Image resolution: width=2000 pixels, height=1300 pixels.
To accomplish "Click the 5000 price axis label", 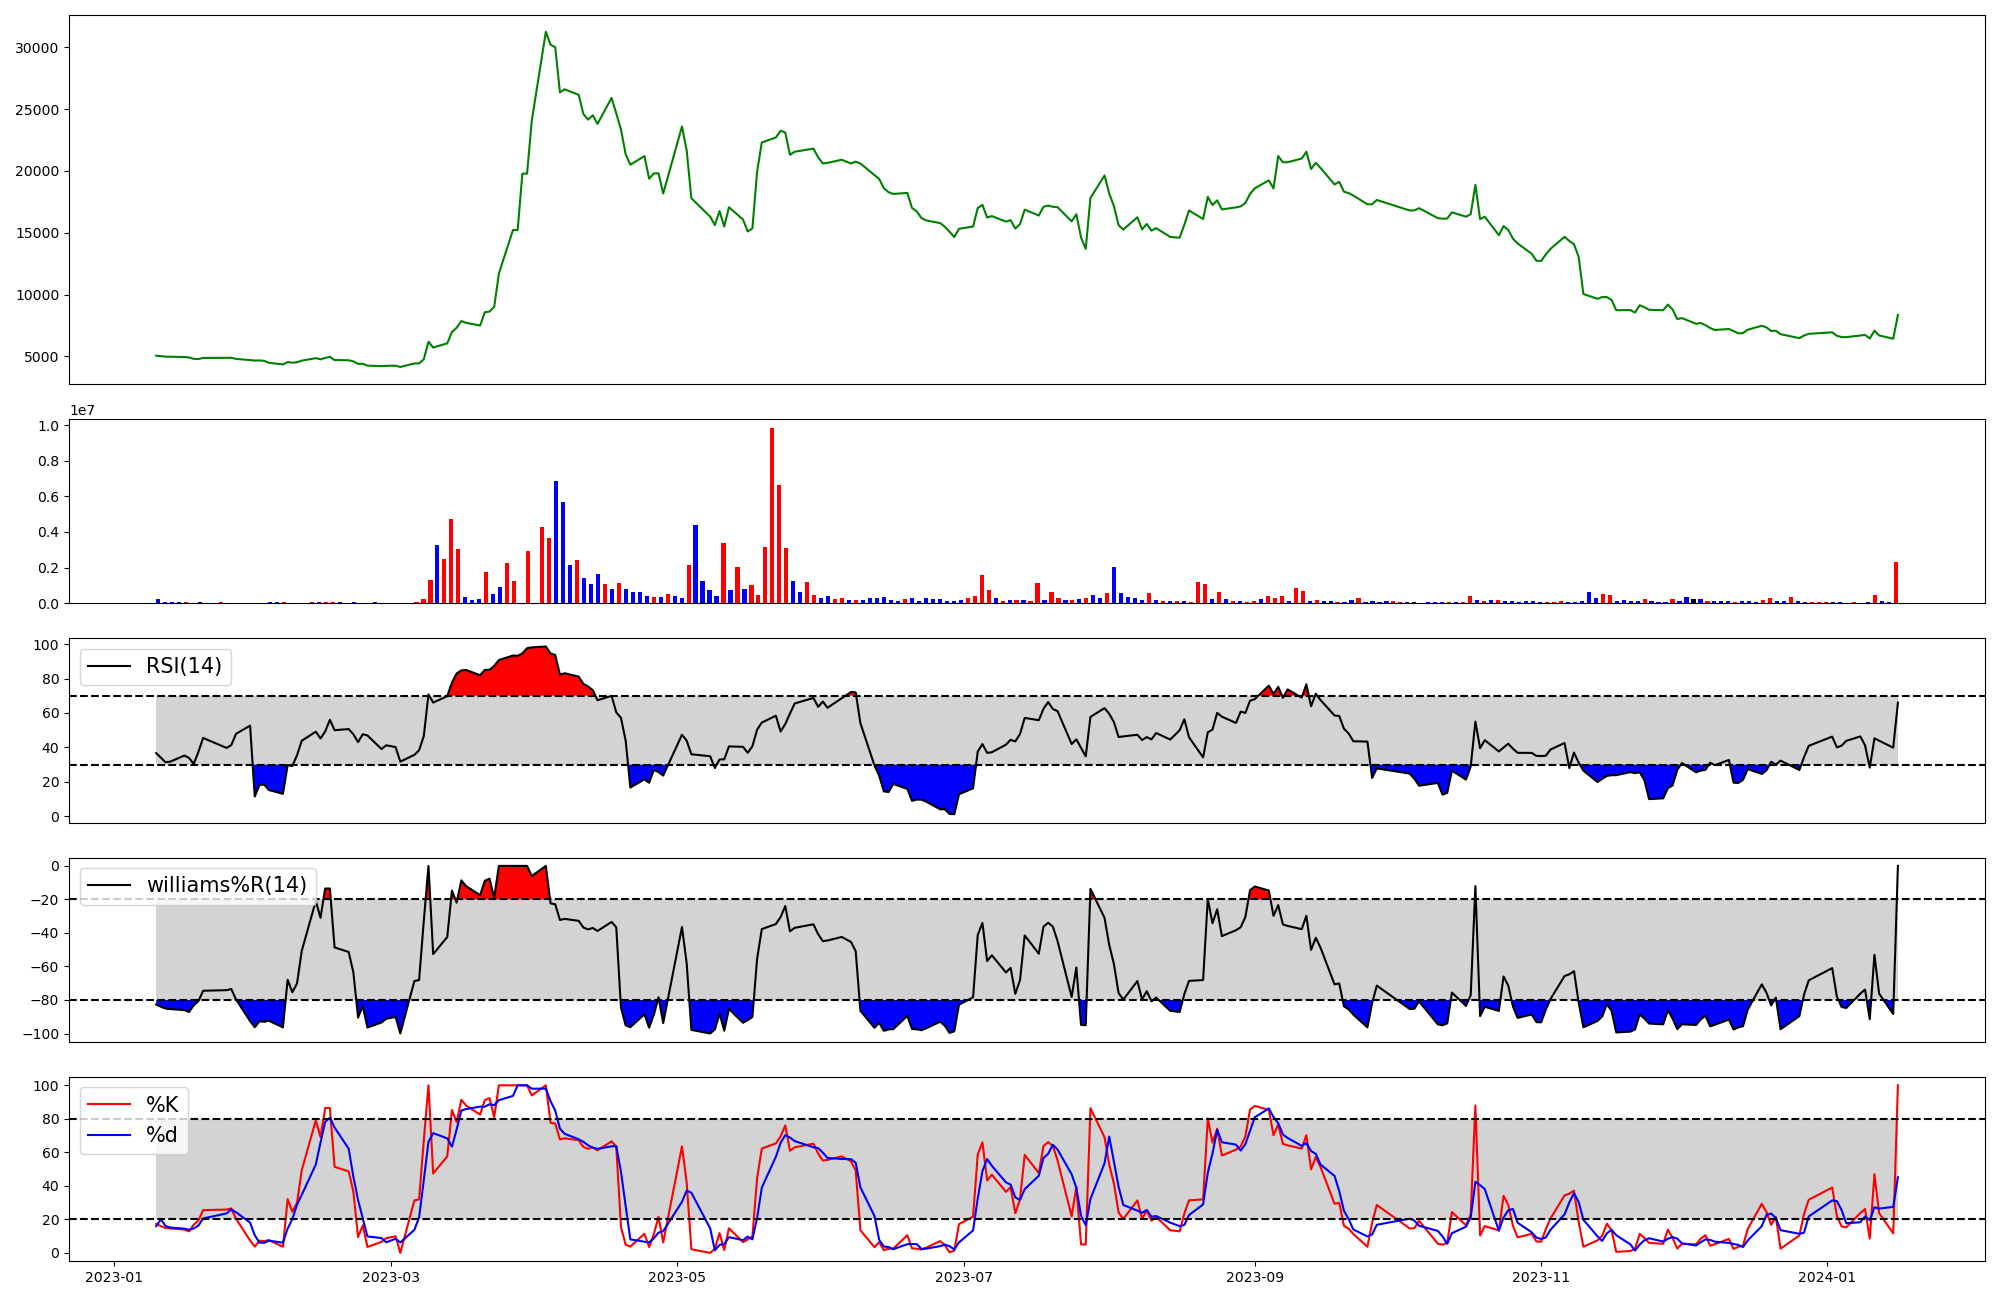I will click(40, 357).
